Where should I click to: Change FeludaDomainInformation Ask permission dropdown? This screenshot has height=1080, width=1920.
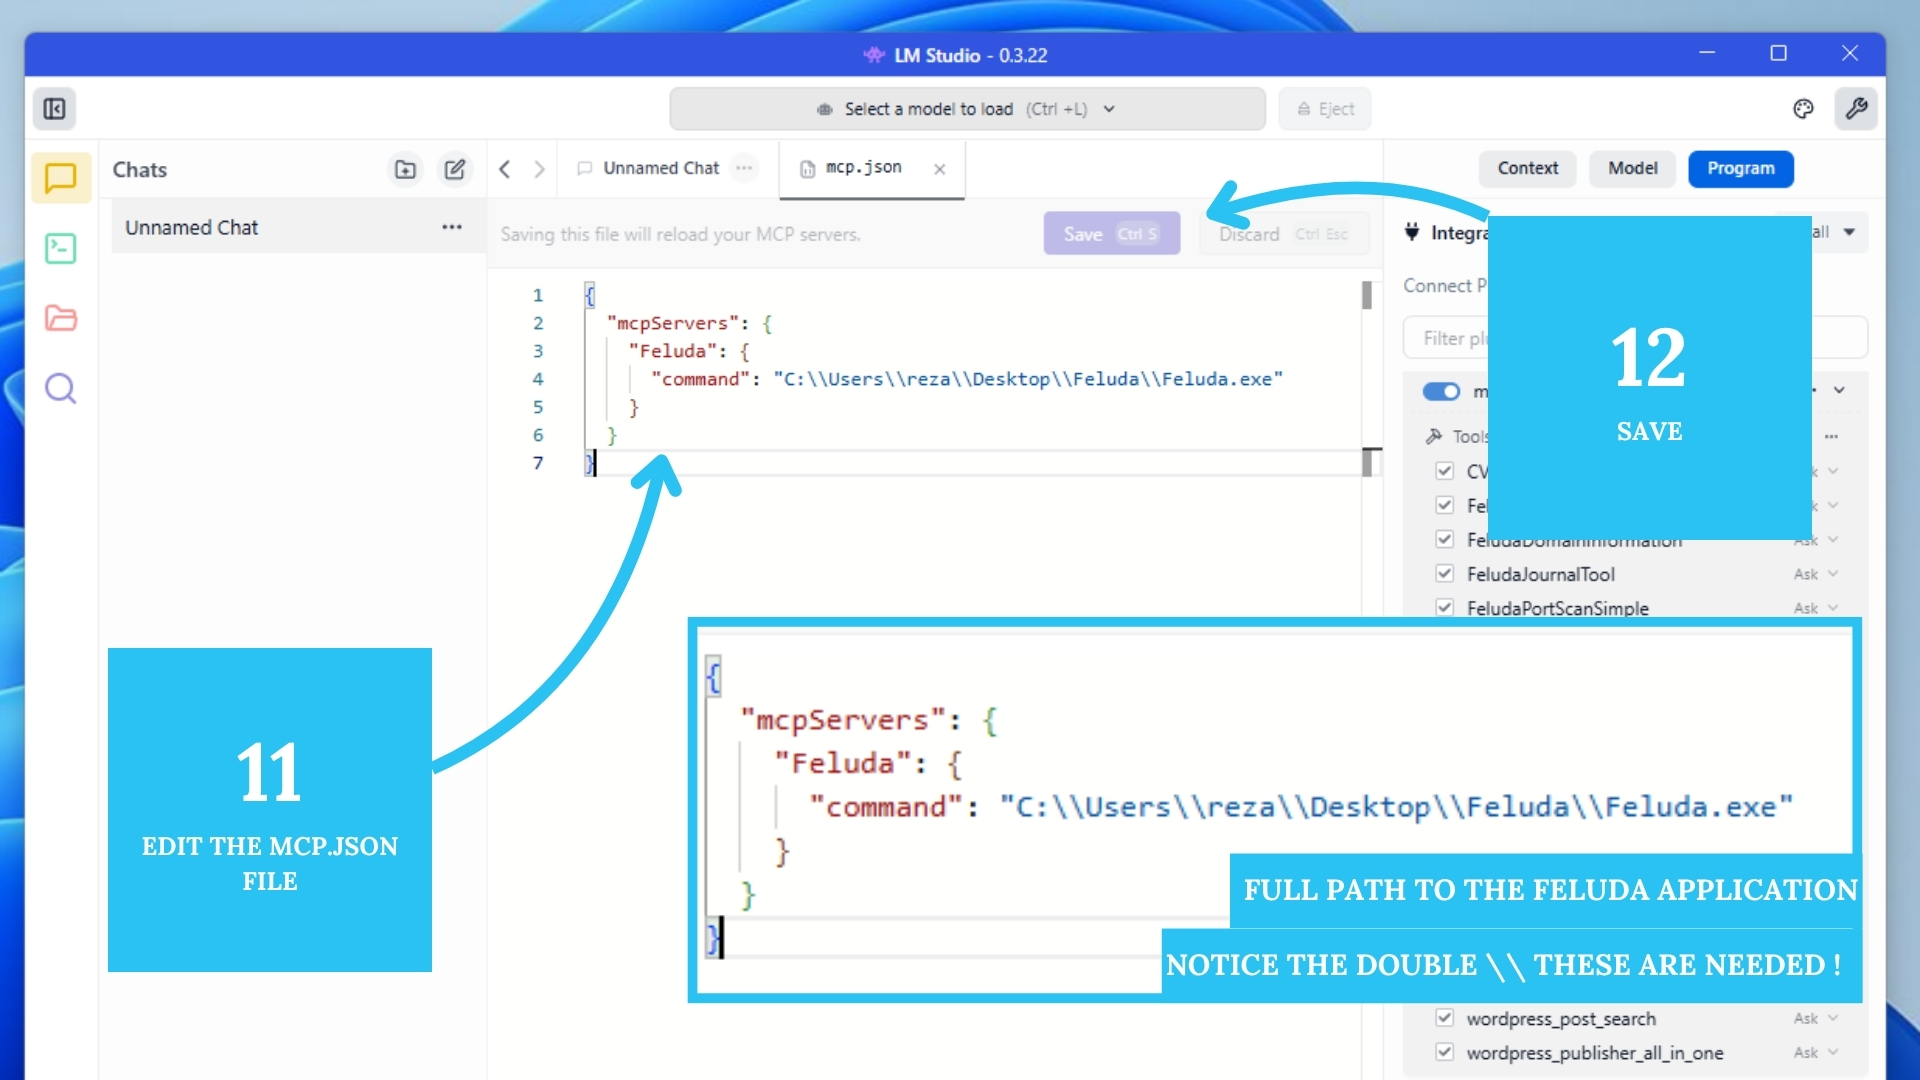tap(1816, 540)
